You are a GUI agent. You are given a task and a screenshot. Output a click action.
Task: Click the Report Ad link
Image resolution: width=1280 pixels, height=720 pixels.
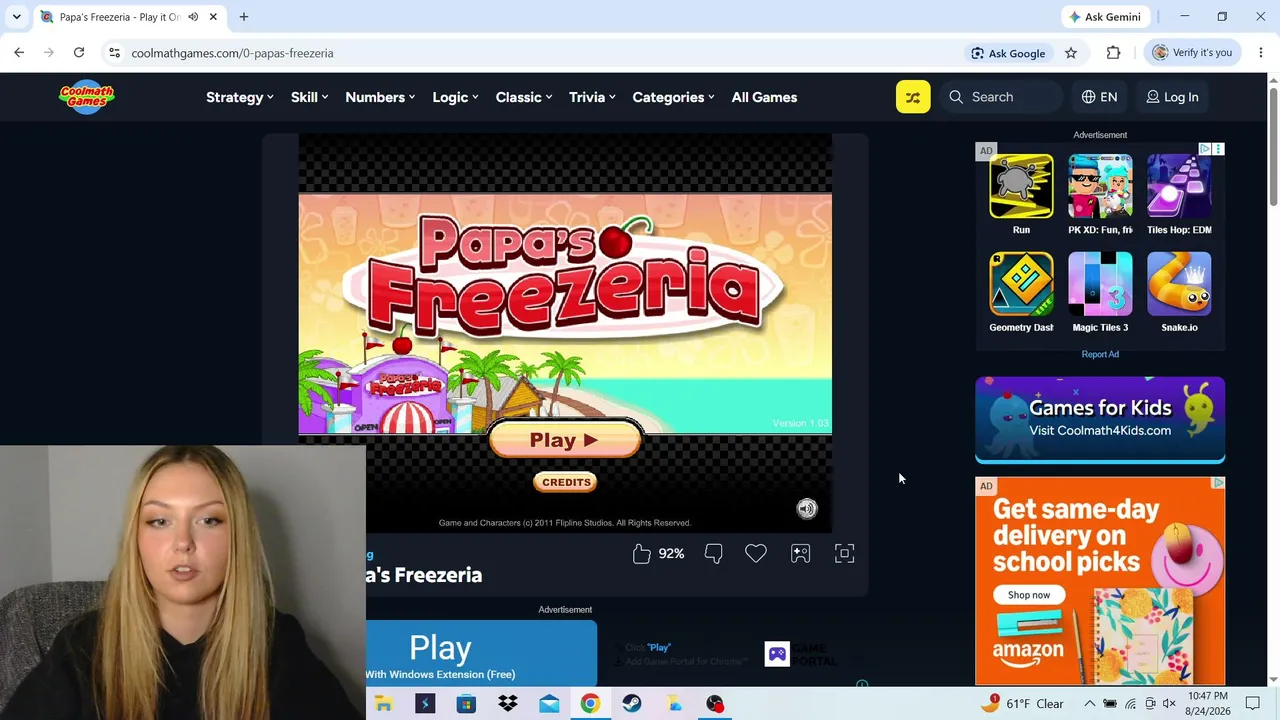point(1100,354)
